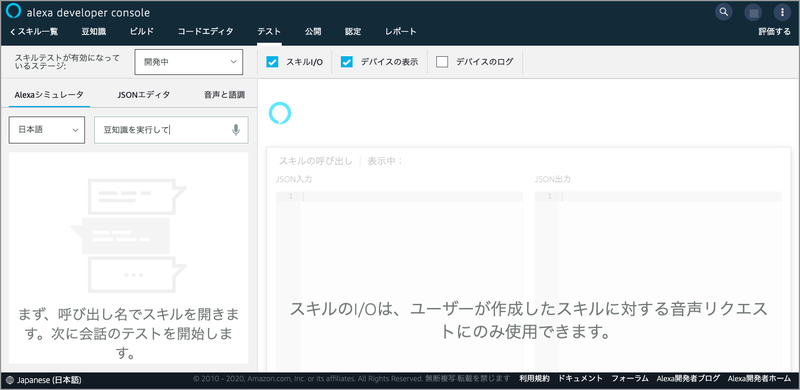The height and width of the screenshot is (390, 800).
Task: Open the ドキュメント footer link
Action: pos(581,379)
